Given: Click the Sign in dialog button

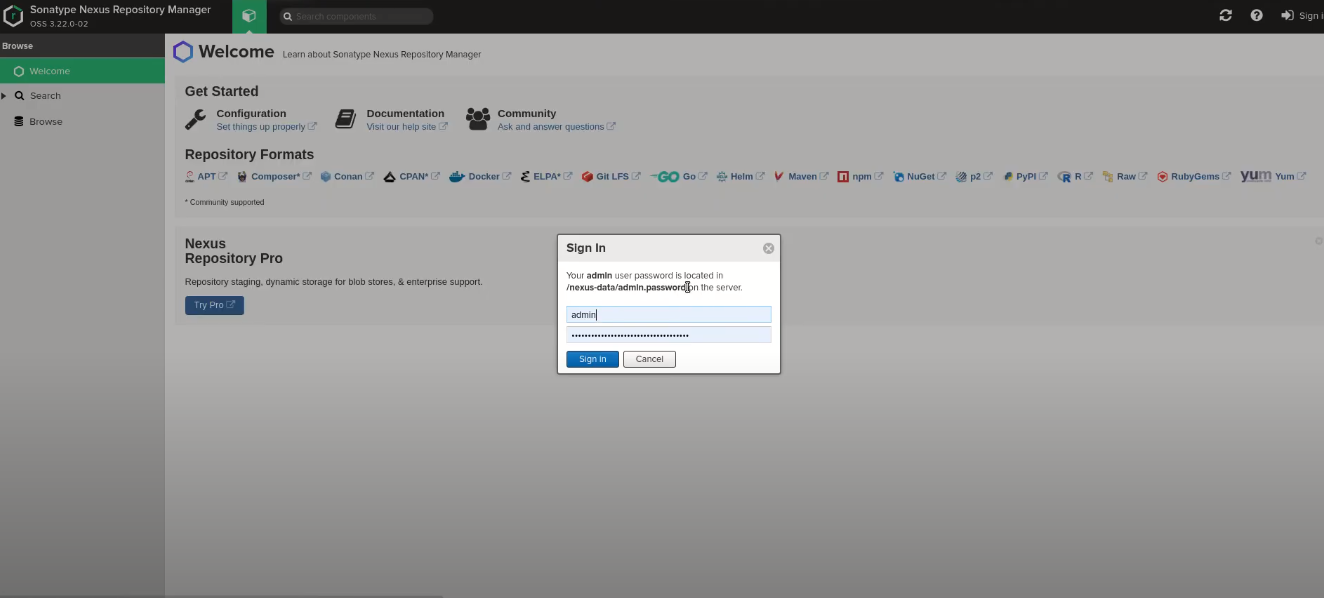Looking at the screenshot, I should [592, 359].
